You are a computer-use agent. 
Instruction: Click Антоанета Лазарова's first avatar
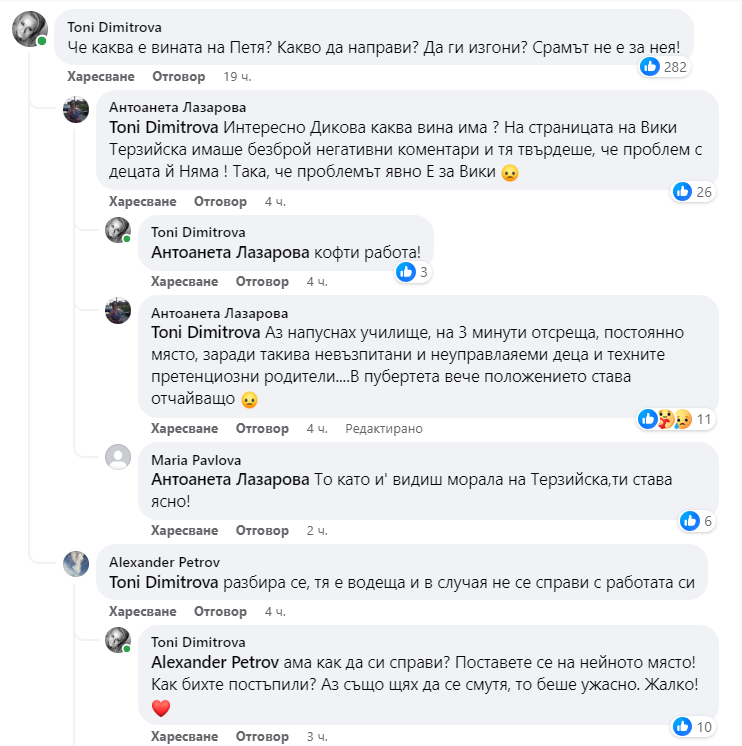[x=76, y=109]
